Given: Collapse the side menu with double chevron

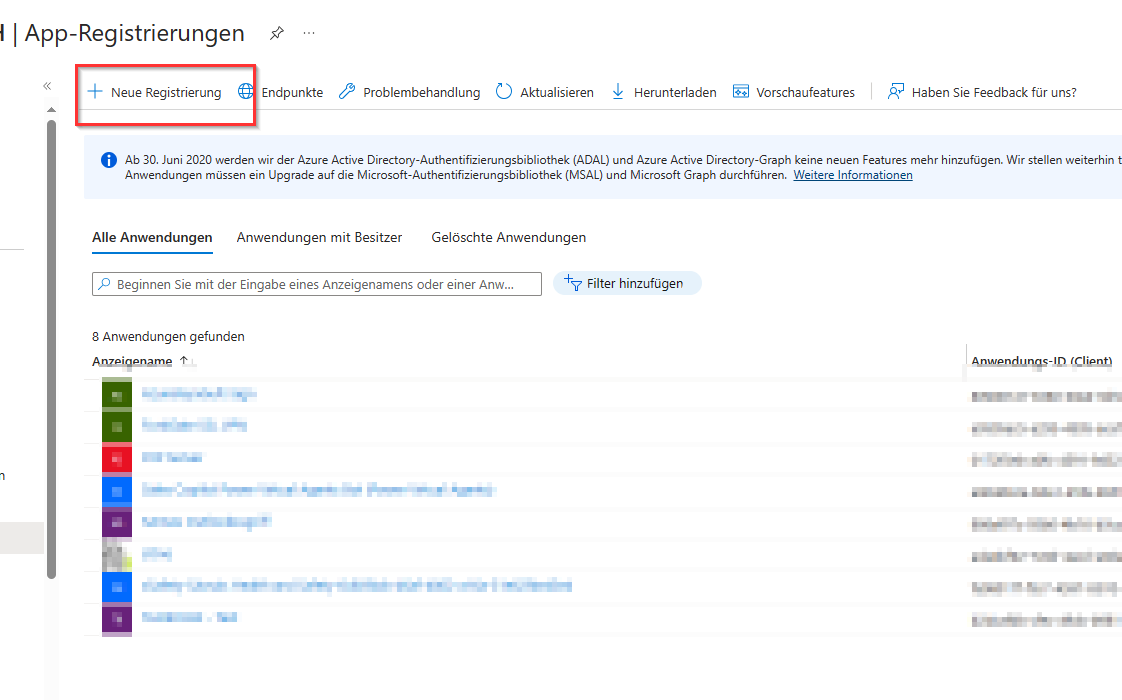Looking at the screenshot, I should (47, 86).
